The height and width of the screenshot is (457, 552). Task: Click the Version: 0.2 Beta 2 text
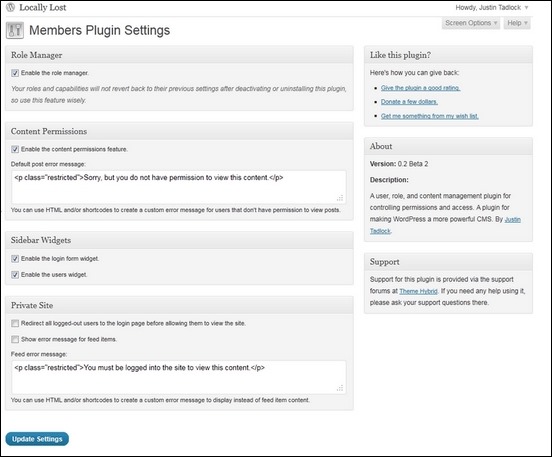pyautogui.click(x=399, y=164)
